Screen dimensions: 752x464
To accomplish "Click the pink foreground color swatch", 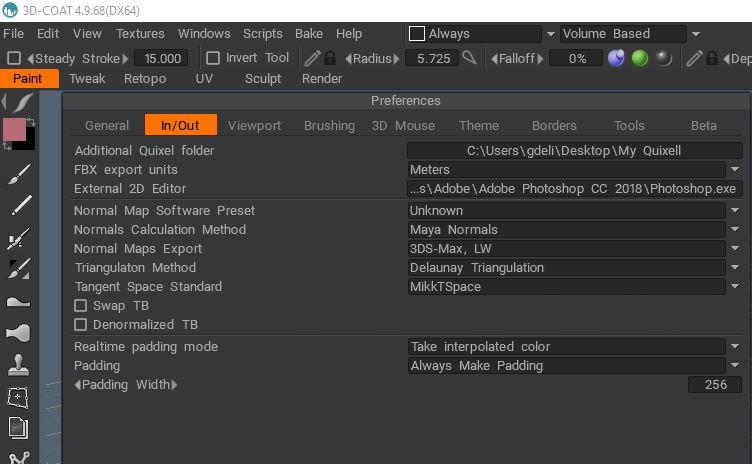I will tap(14, 129).
